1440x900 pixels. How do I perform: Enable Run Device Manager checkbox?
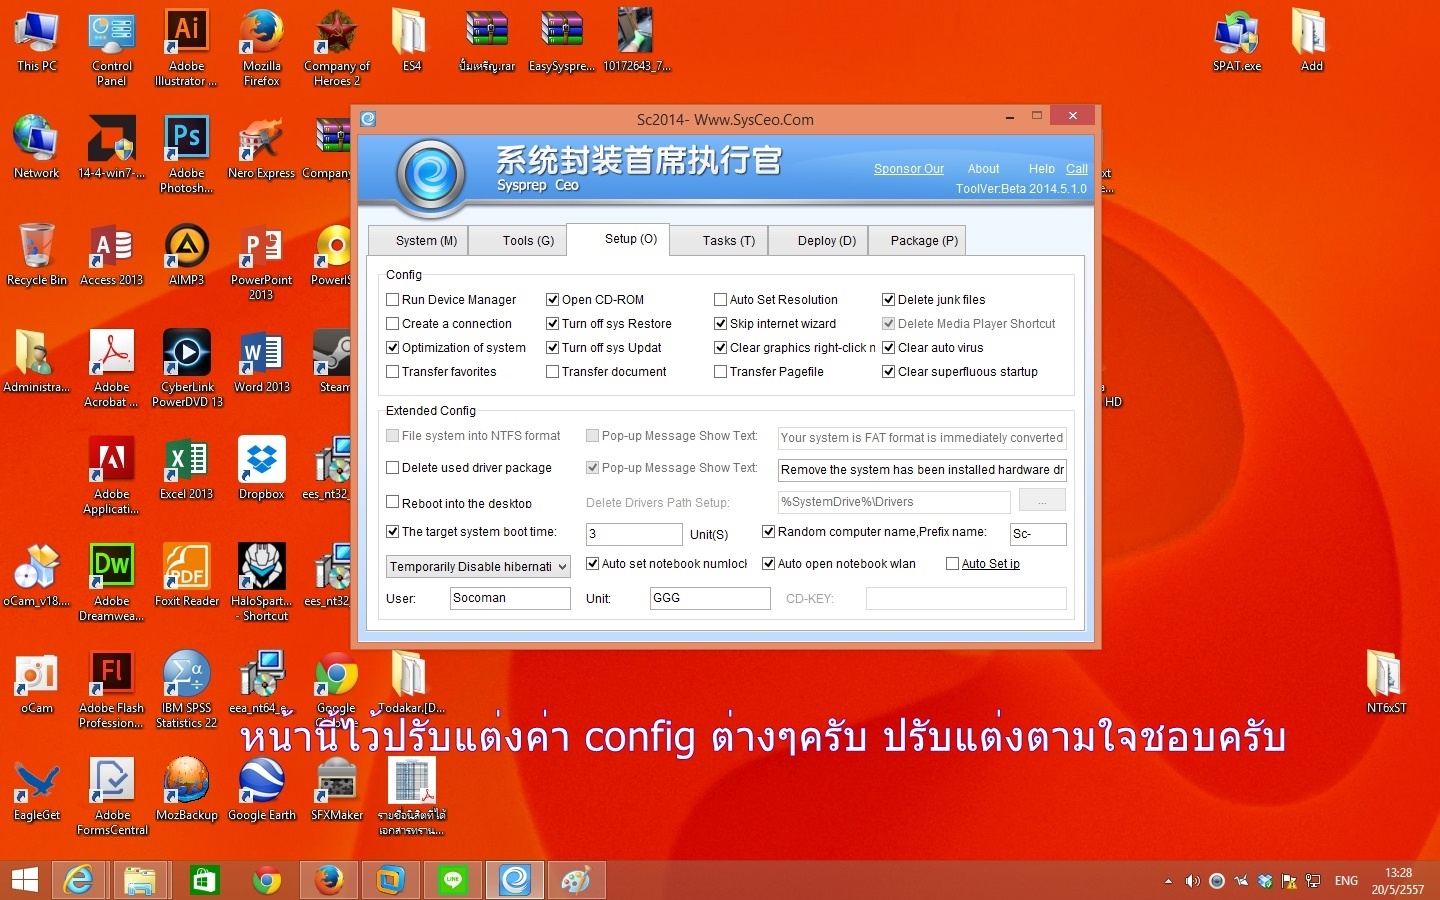pyautogui.click(x=393, y=299)
